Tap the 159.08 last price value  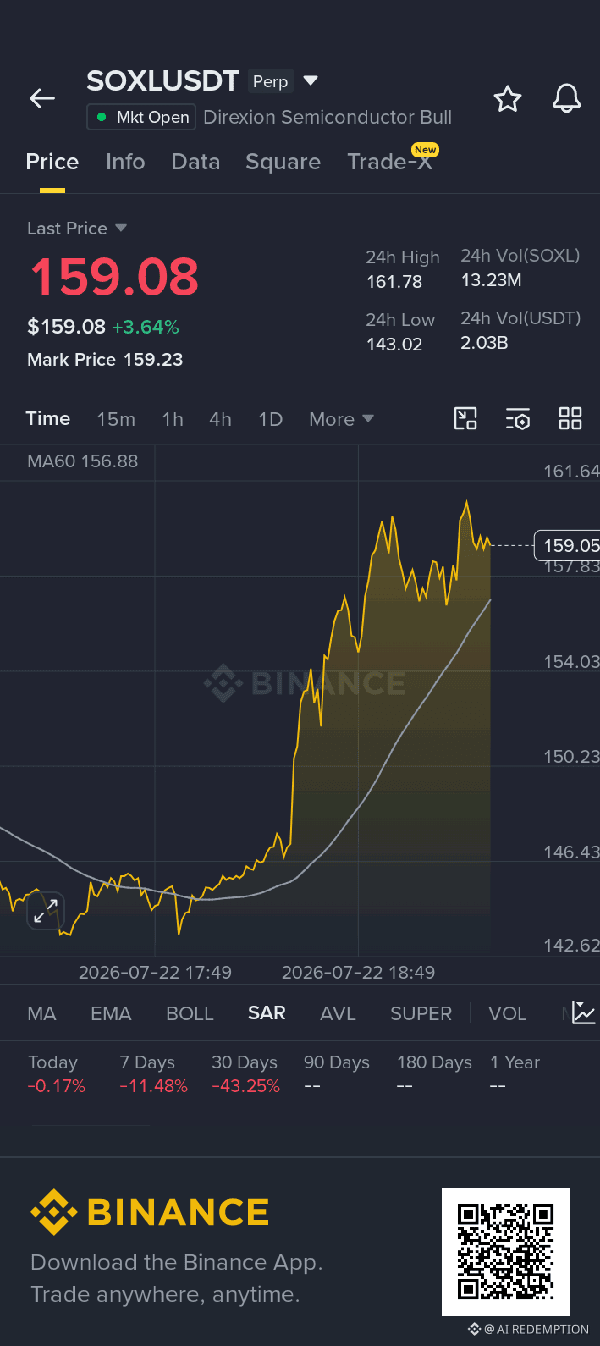point(113,277)
